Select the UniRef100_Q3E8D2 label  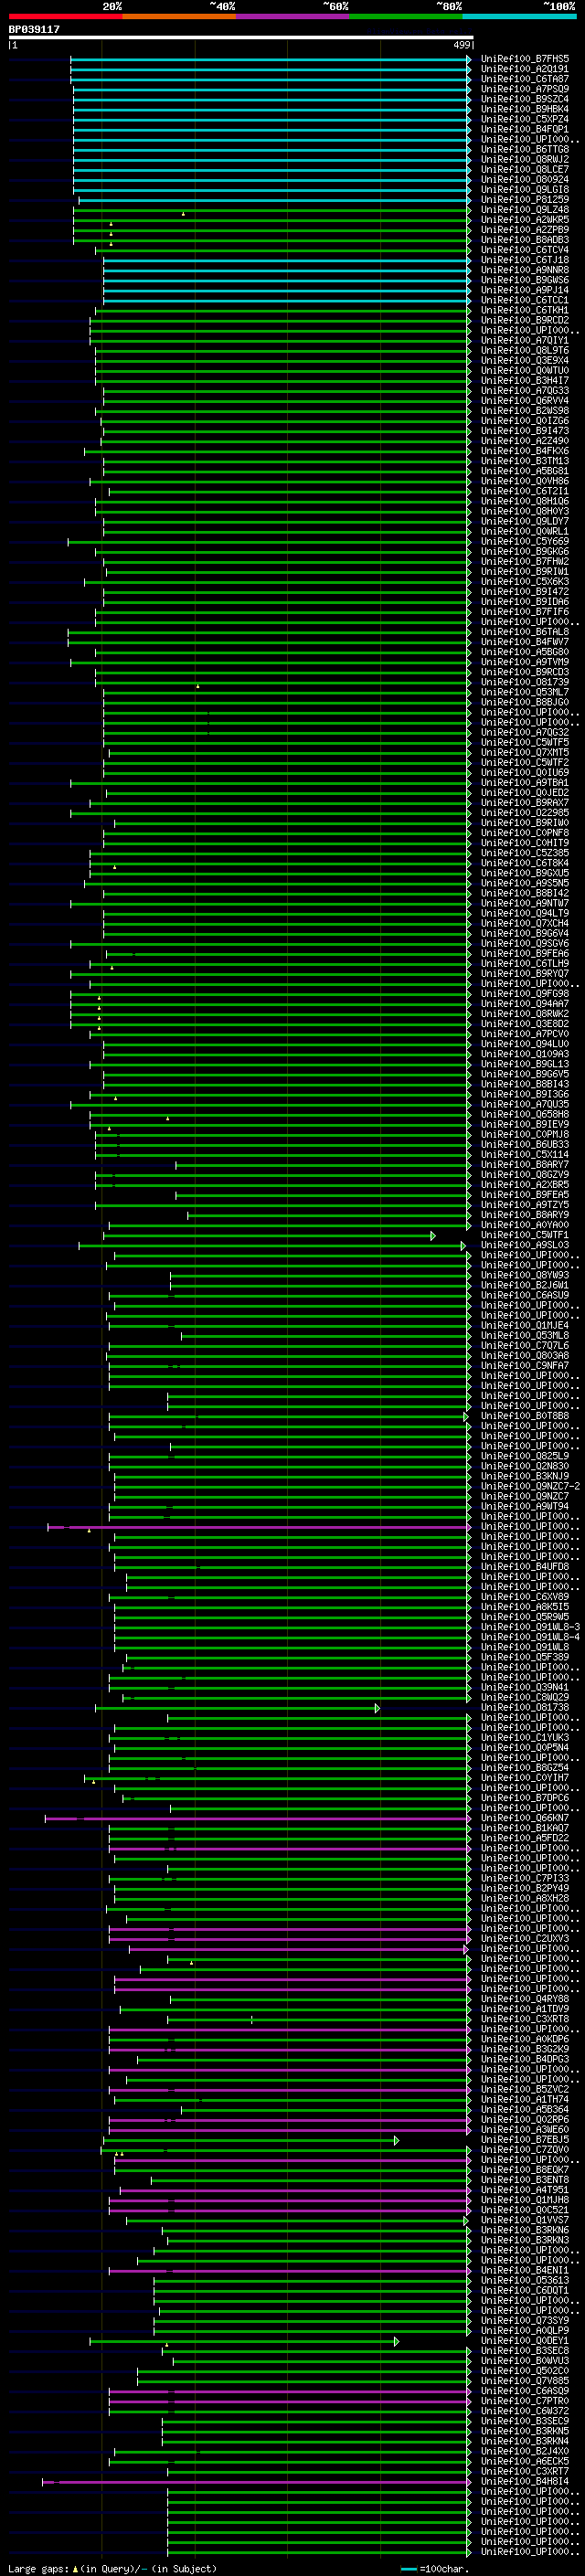[525, 1023]
